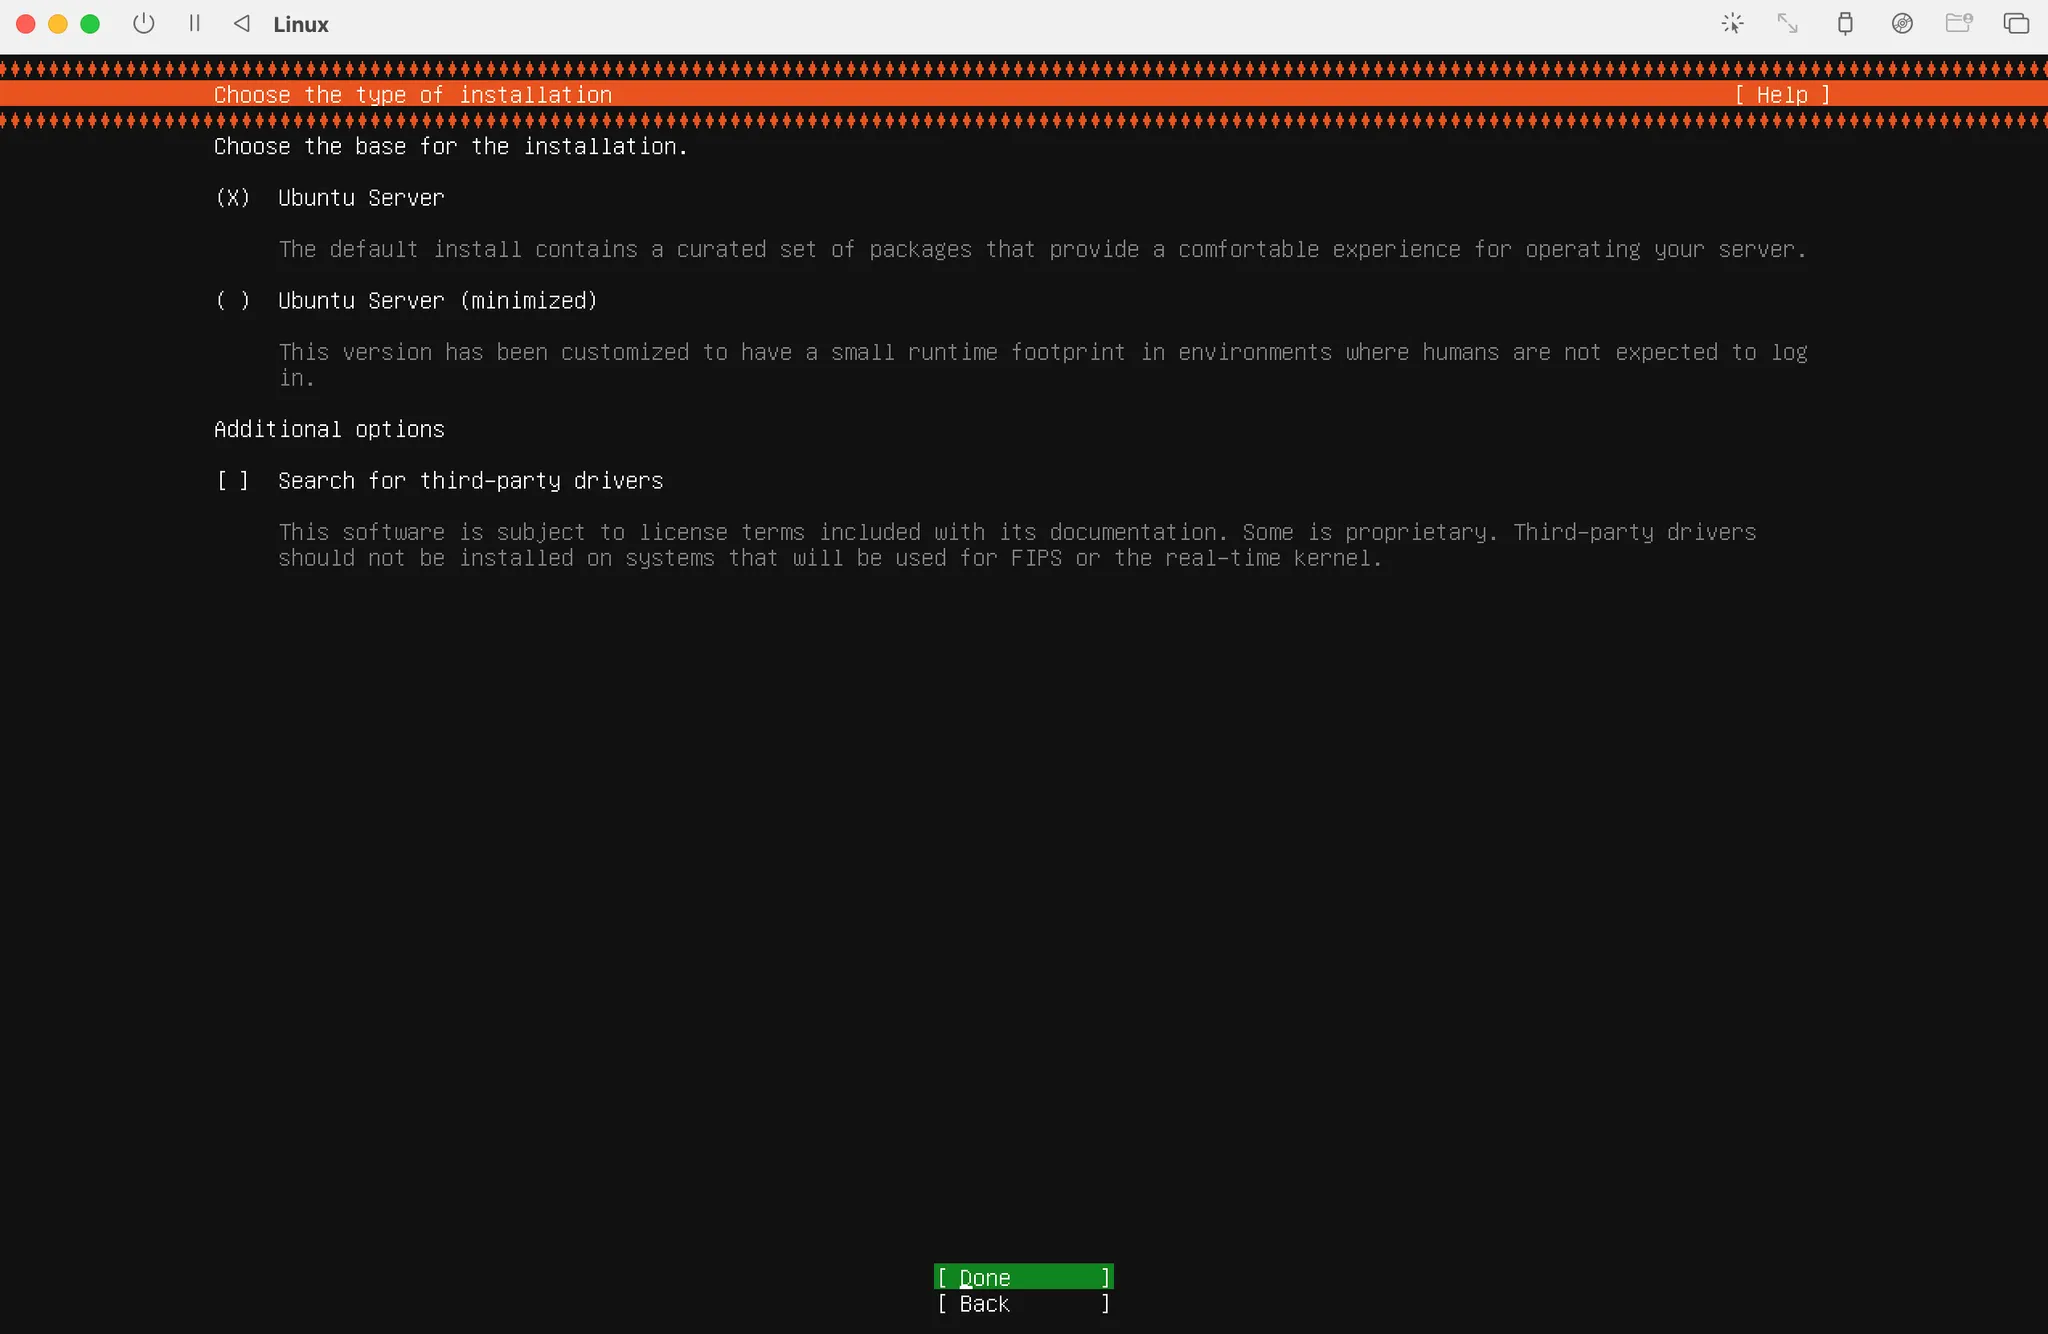This screenshot has width=2048, height=1334.
Task: Select Ubuntu Server (minimized) radio option
Action: click(232, 301)
